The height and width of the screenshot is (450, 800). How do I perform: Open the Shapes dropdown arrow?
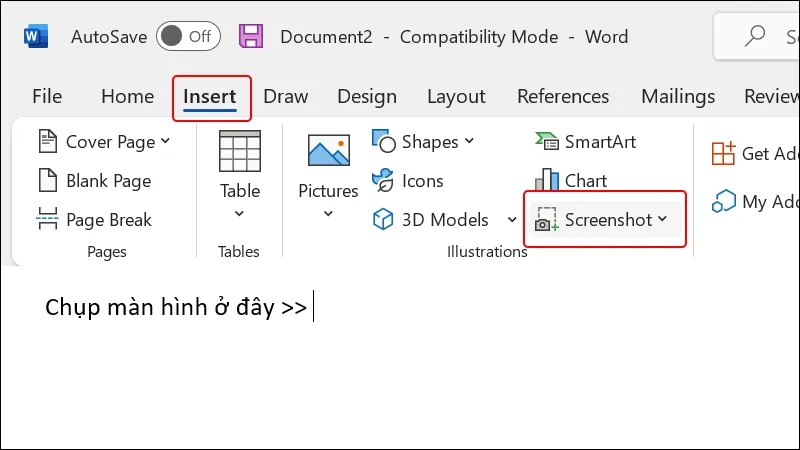click(469, 141)
